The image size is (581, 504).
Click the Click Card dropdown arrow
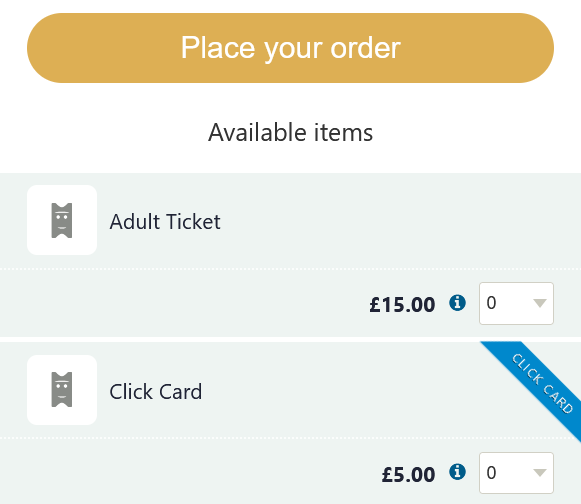540,473
